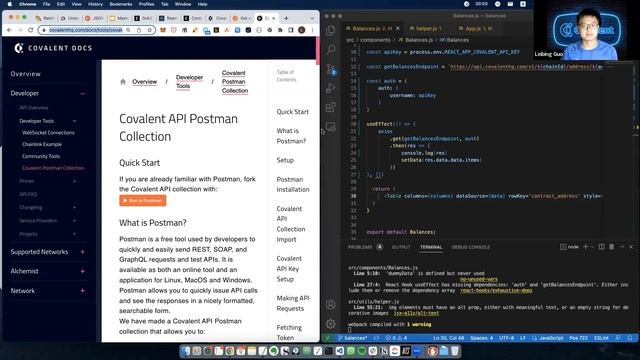Close the terminal panel

631,247
